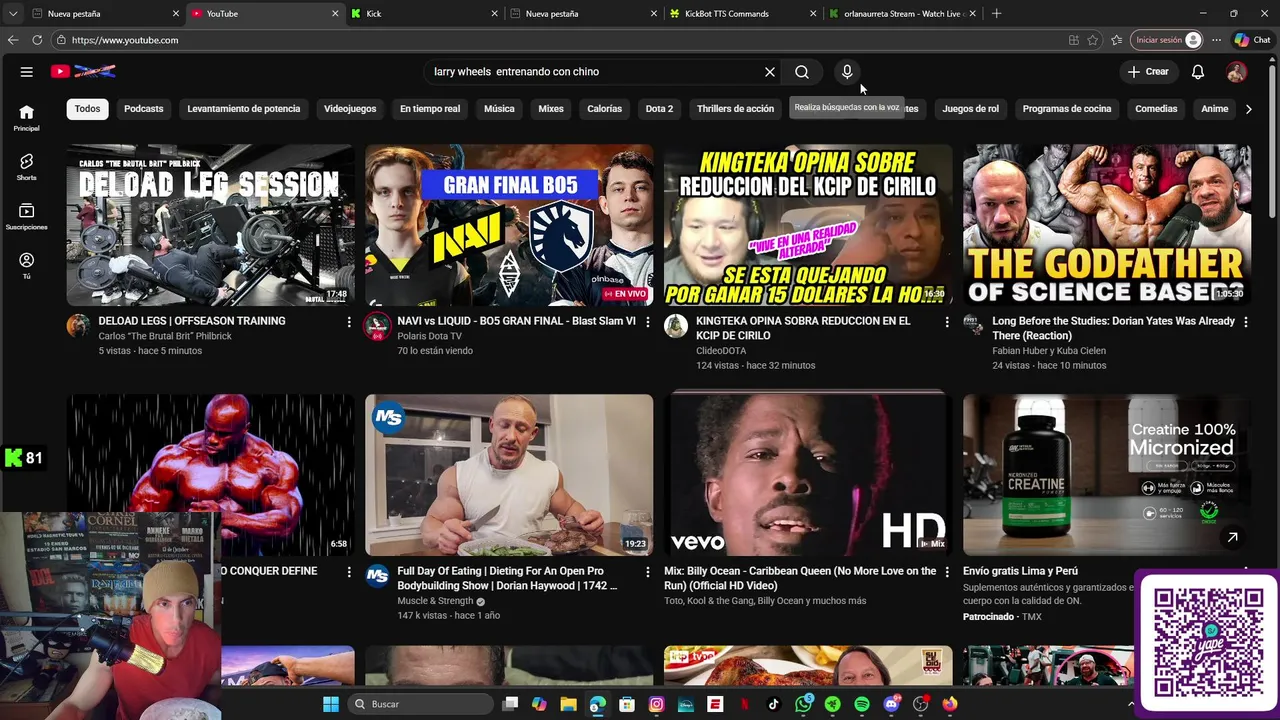This screenshot has width=1280, height=720.
Task: Open the Fabian Huber y Kuba Cielen channel link
Action: (x=1049, y=351)
